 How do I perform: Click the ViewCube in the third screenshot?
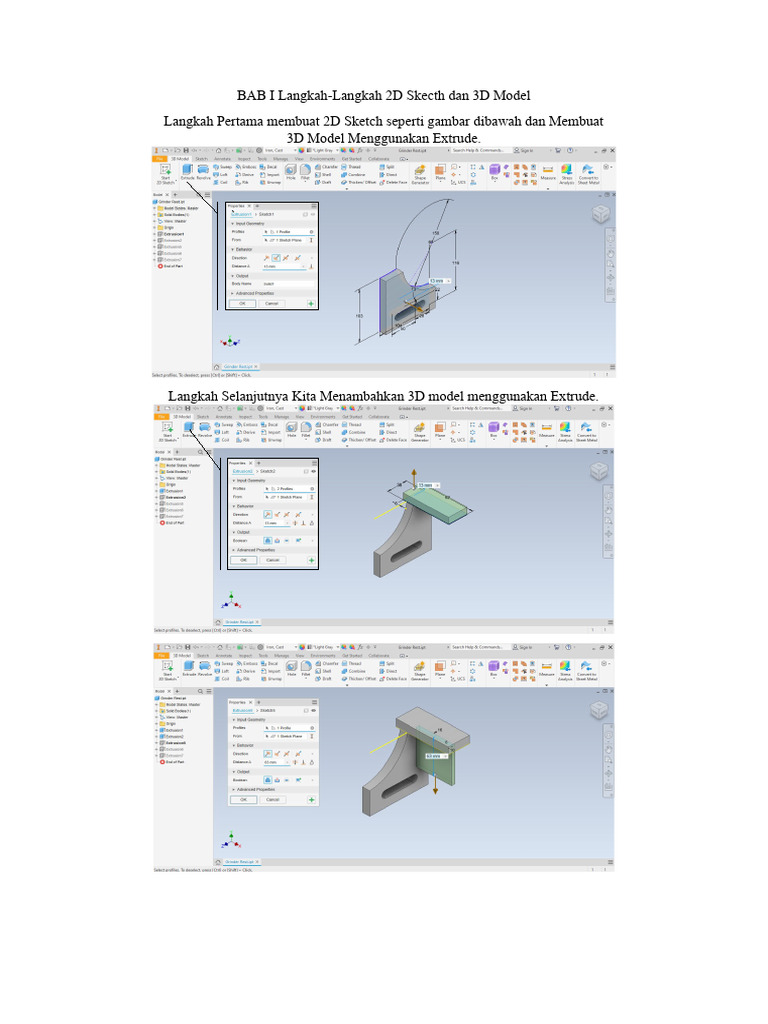tap(599, 710)
